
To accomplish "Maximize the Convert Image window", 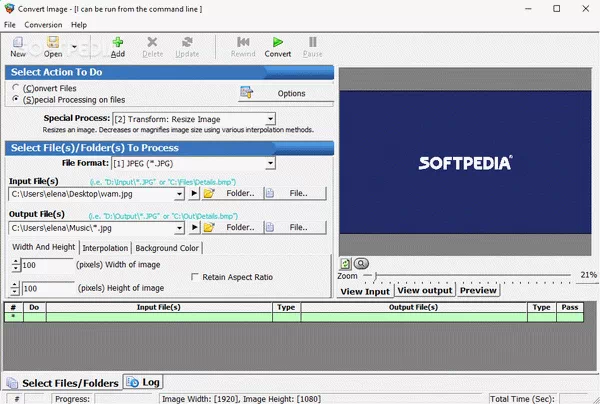I will (557, 8).
